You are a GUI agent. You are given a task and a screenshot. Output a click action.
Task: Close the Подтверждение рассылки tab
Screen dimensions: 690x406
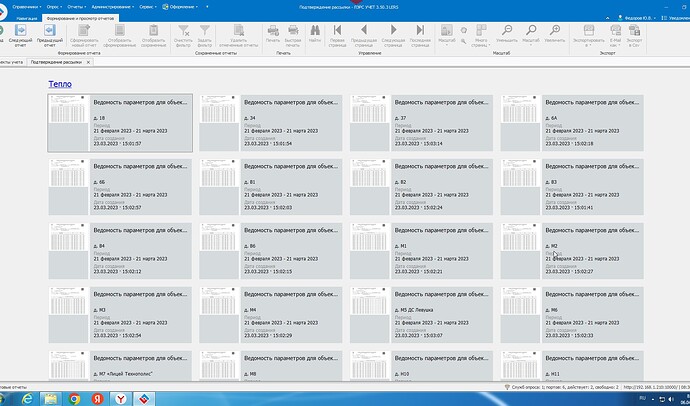point(88,62)
